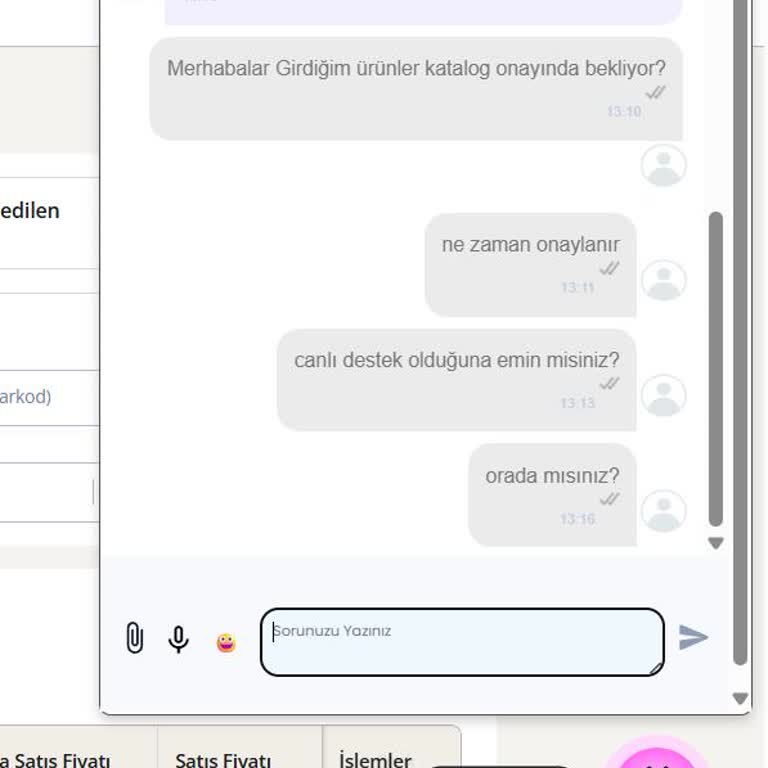The height and width of the screenshot is (768, 768).
Task: Click the "İşlemler" column header
Action: (x=375, y=759)
